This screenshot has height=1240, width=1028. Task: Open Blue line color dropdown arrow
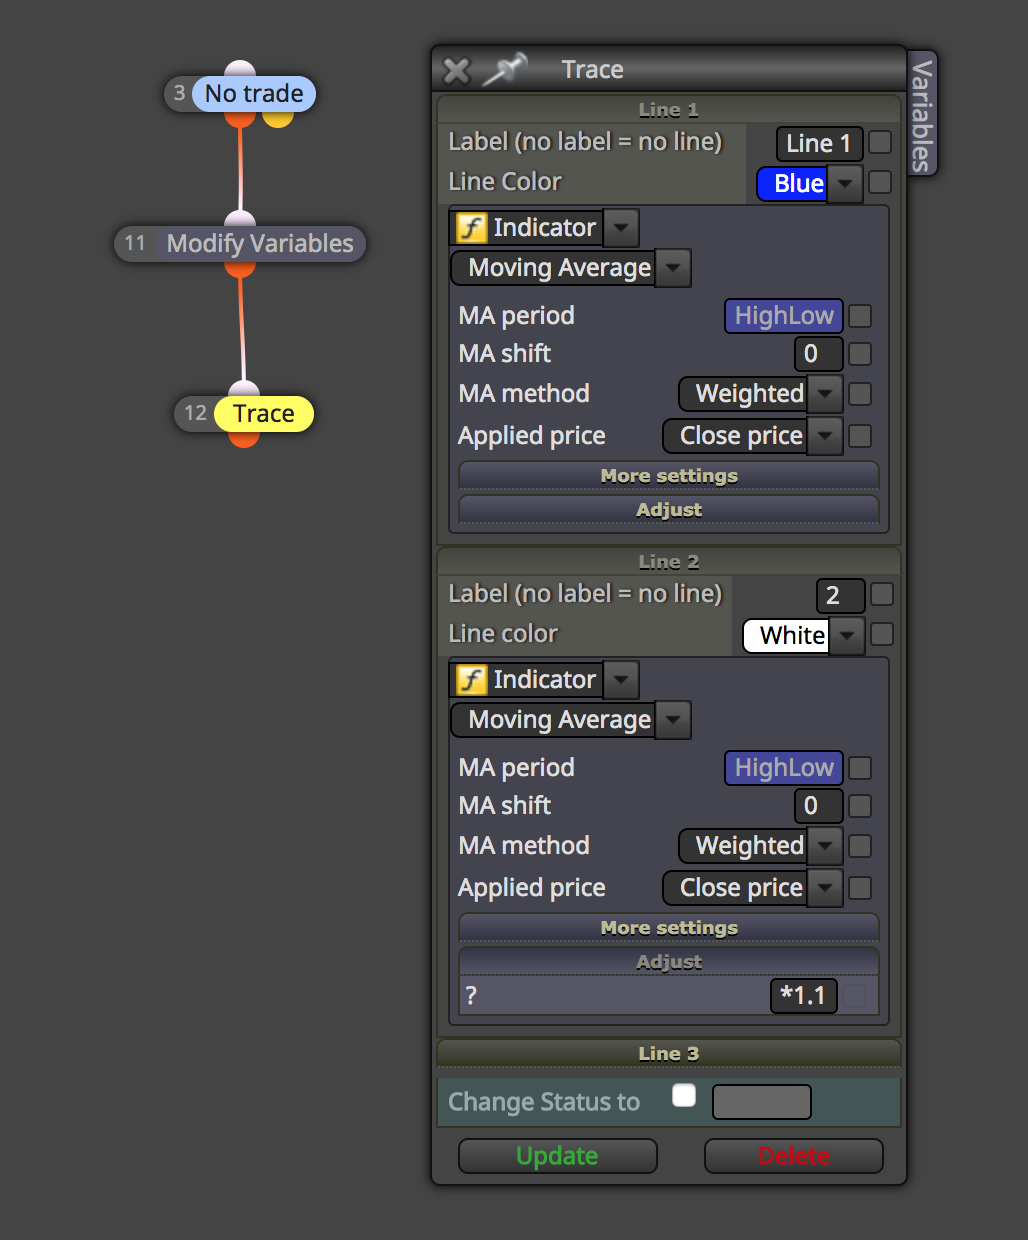point(845,184)
